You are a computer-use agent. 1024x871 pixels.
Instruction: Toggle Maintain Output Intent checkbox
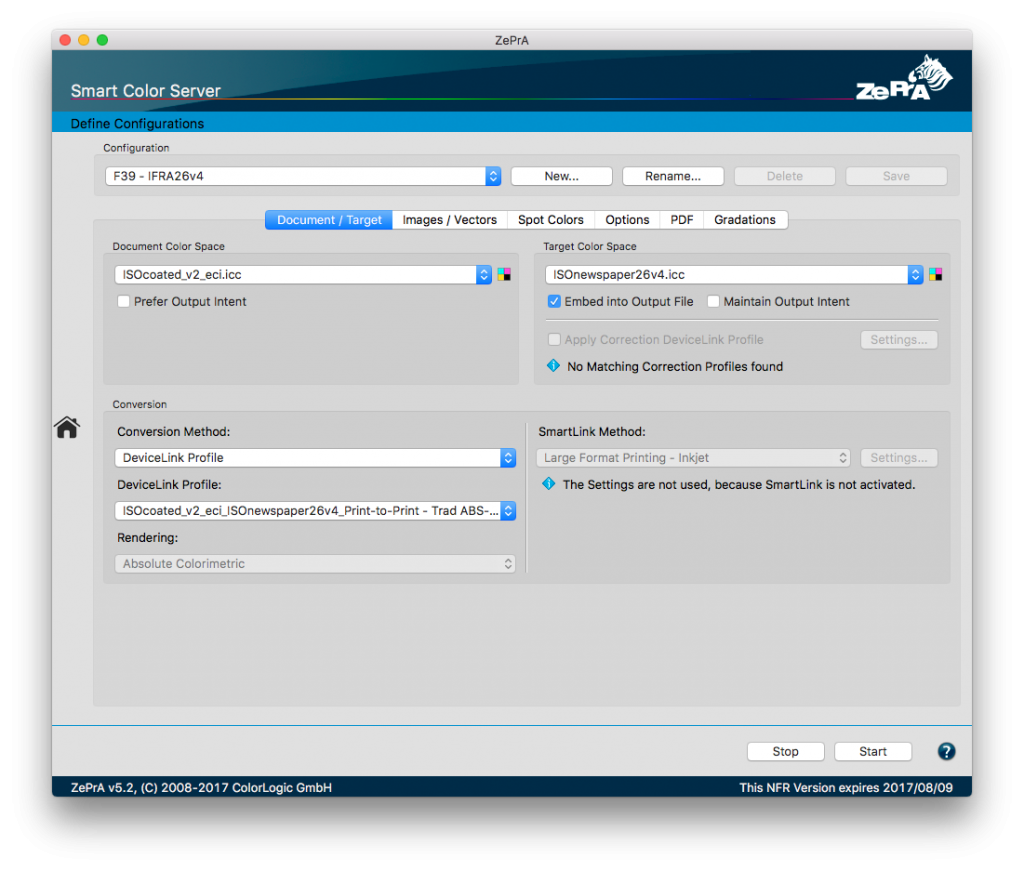tap(713, 301)
